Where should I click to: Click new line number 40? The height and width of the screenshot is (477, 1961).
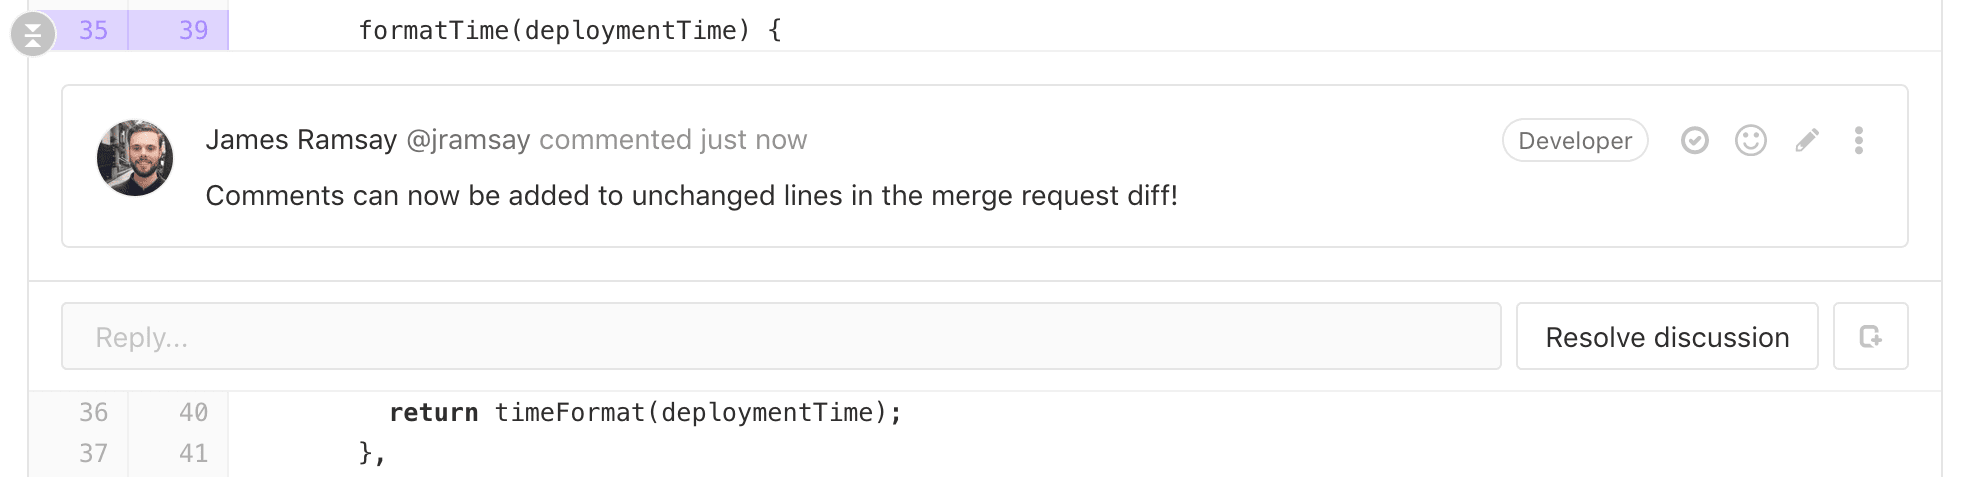coord(193,412)
